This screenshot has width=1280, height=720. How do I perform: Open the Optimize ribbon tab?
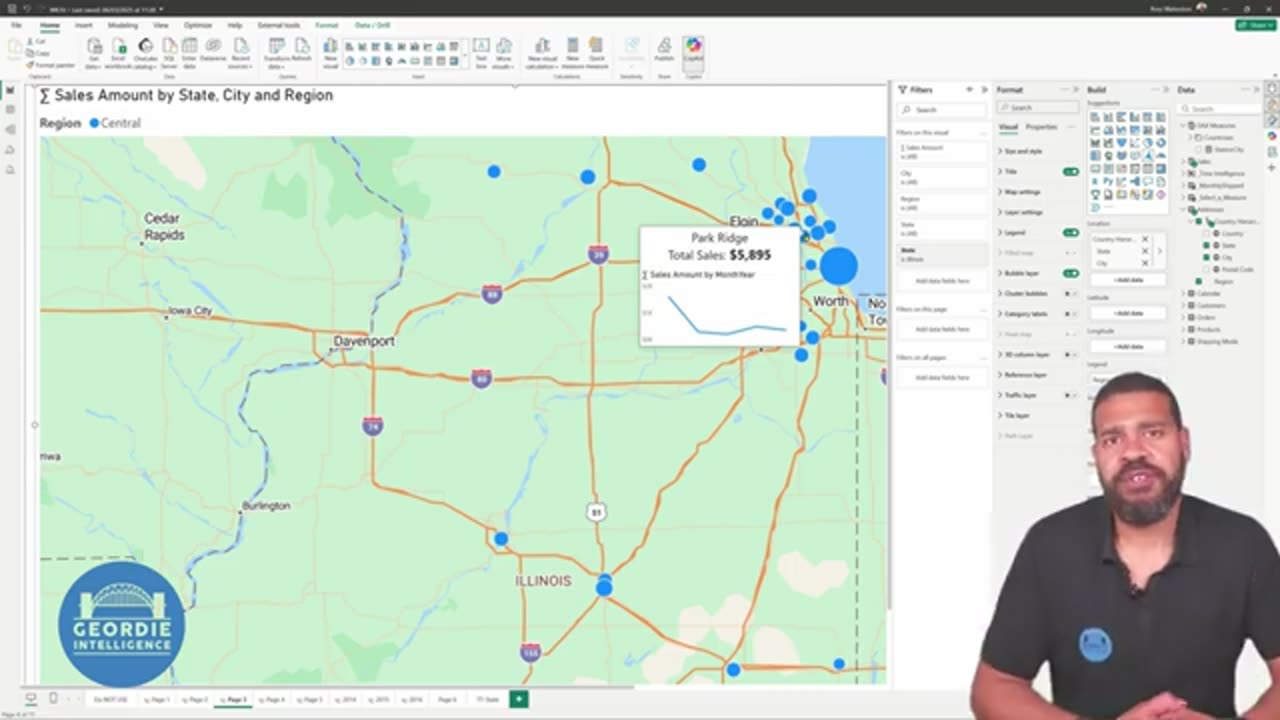pyautogui.click(x=198, y=25)
